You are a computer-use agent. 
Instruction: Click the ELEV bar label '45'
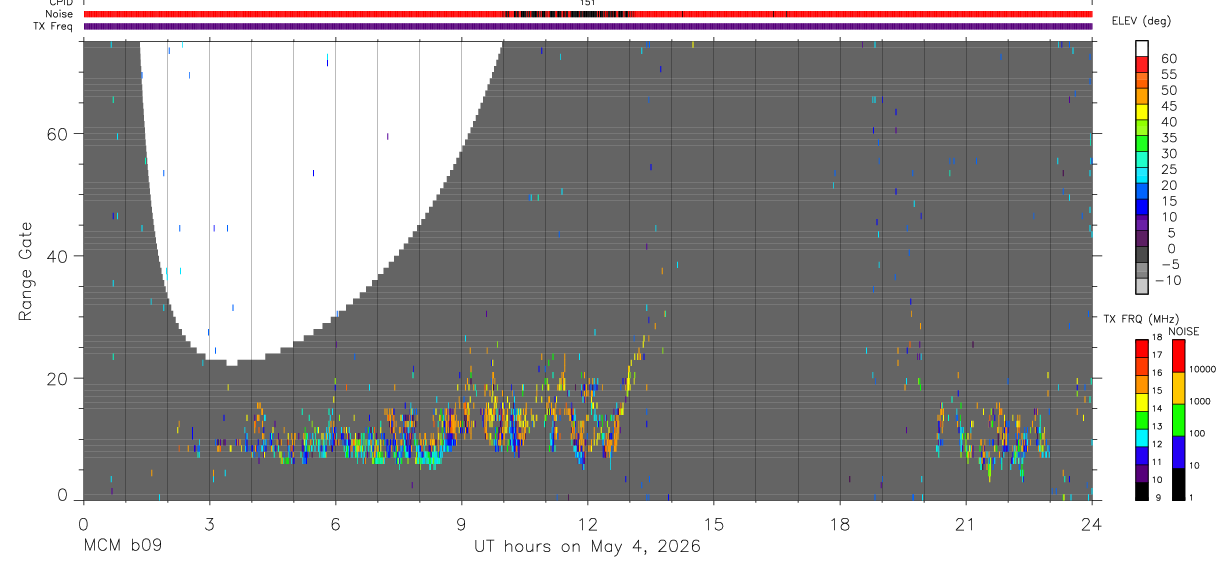[1167, 105]
